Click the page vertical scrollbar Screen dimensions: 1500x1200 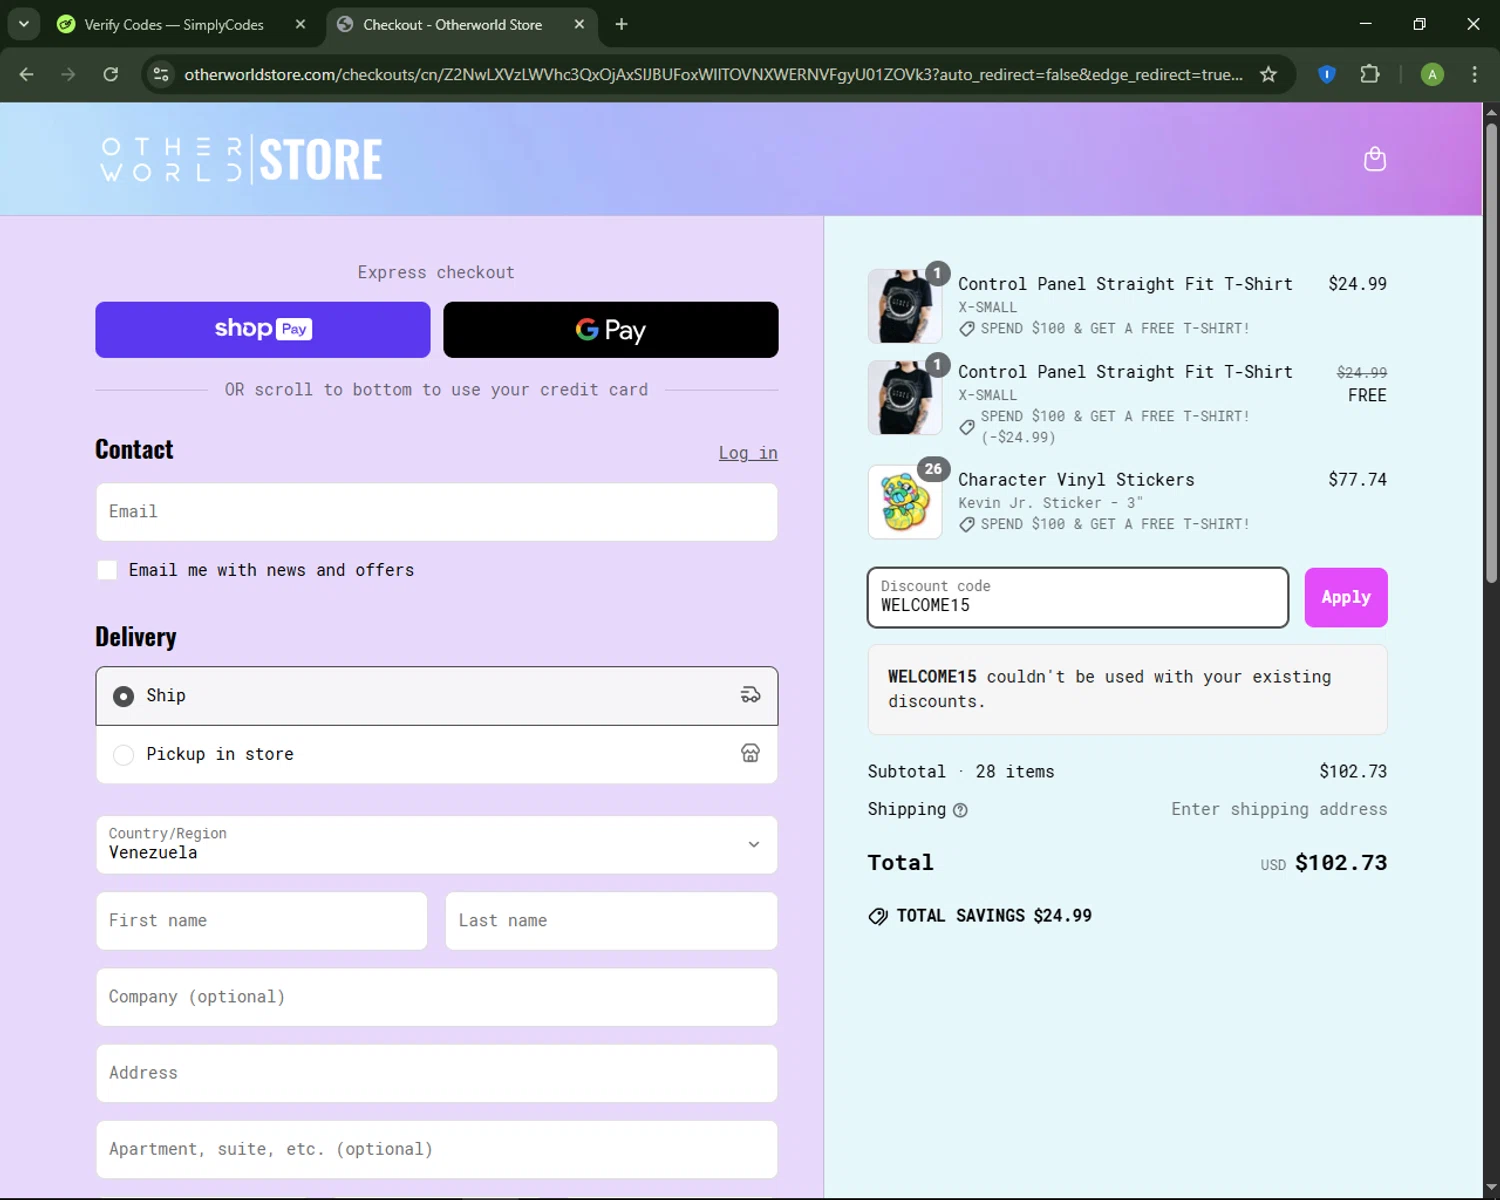[1491, 352]
